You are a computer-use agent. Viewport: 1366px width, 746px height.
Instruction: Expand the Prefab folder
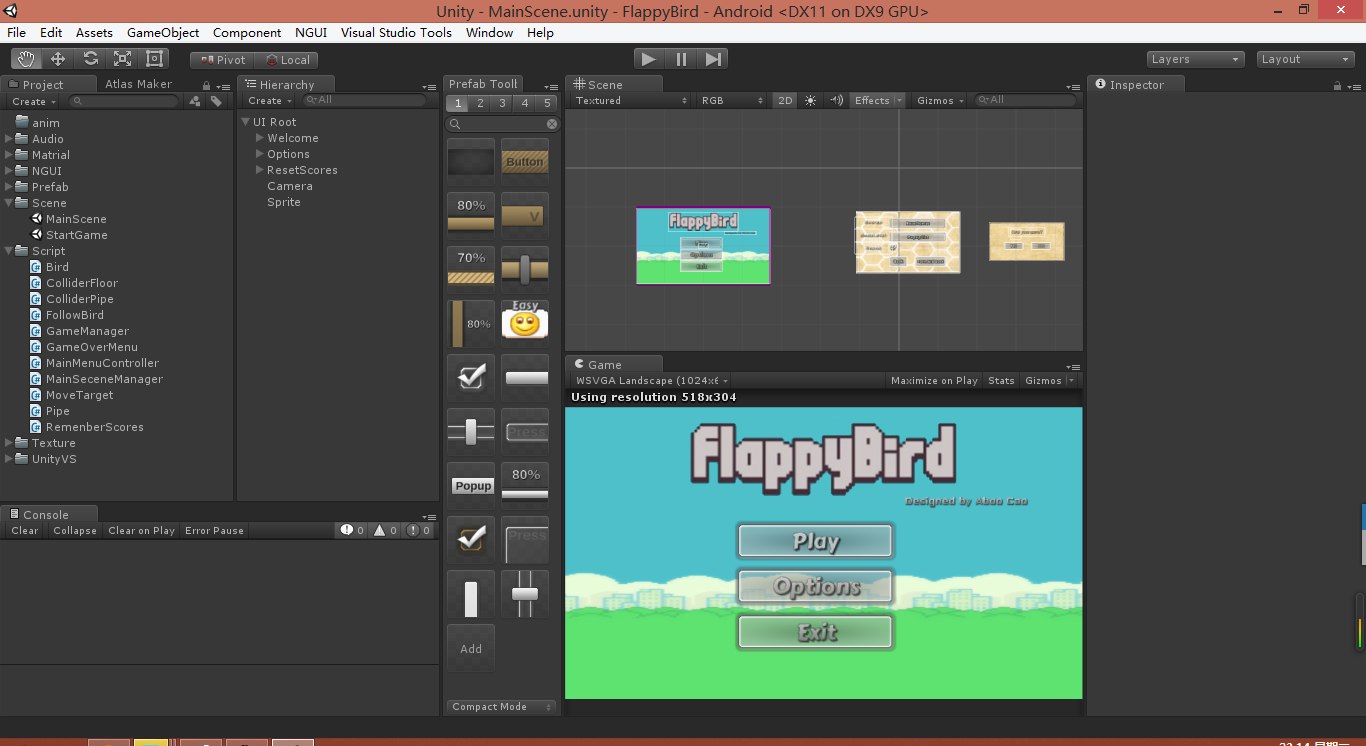pyautogui.click(x=9, y=187)
